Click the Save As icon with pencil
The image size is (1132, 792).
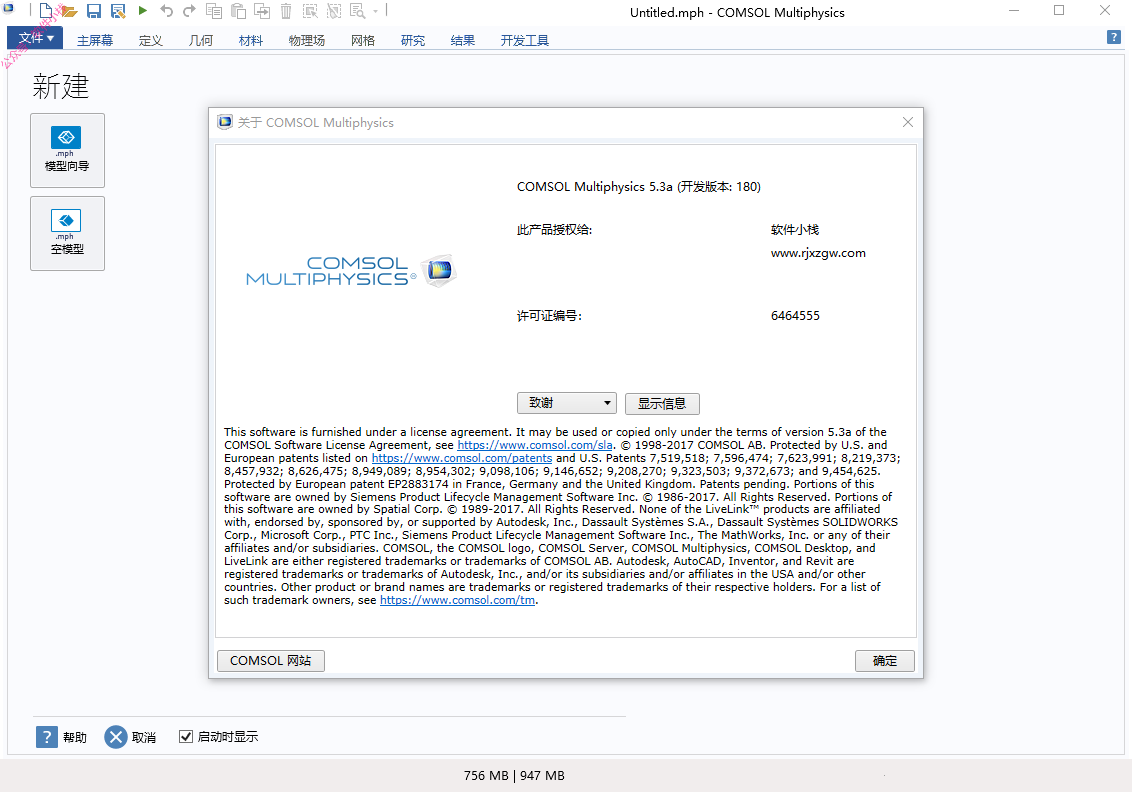point(118,11)
